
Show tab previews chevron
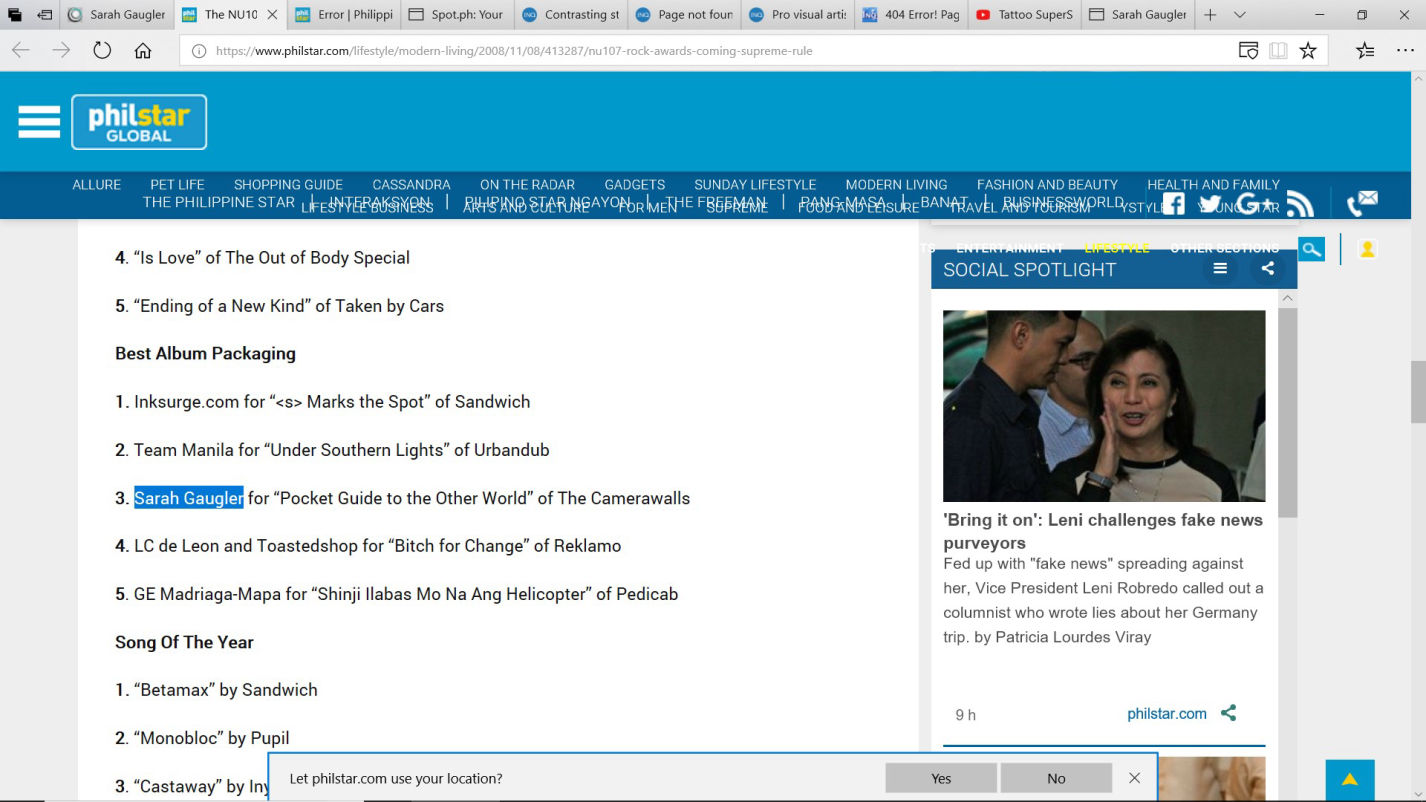click(x=1240, y=15)
